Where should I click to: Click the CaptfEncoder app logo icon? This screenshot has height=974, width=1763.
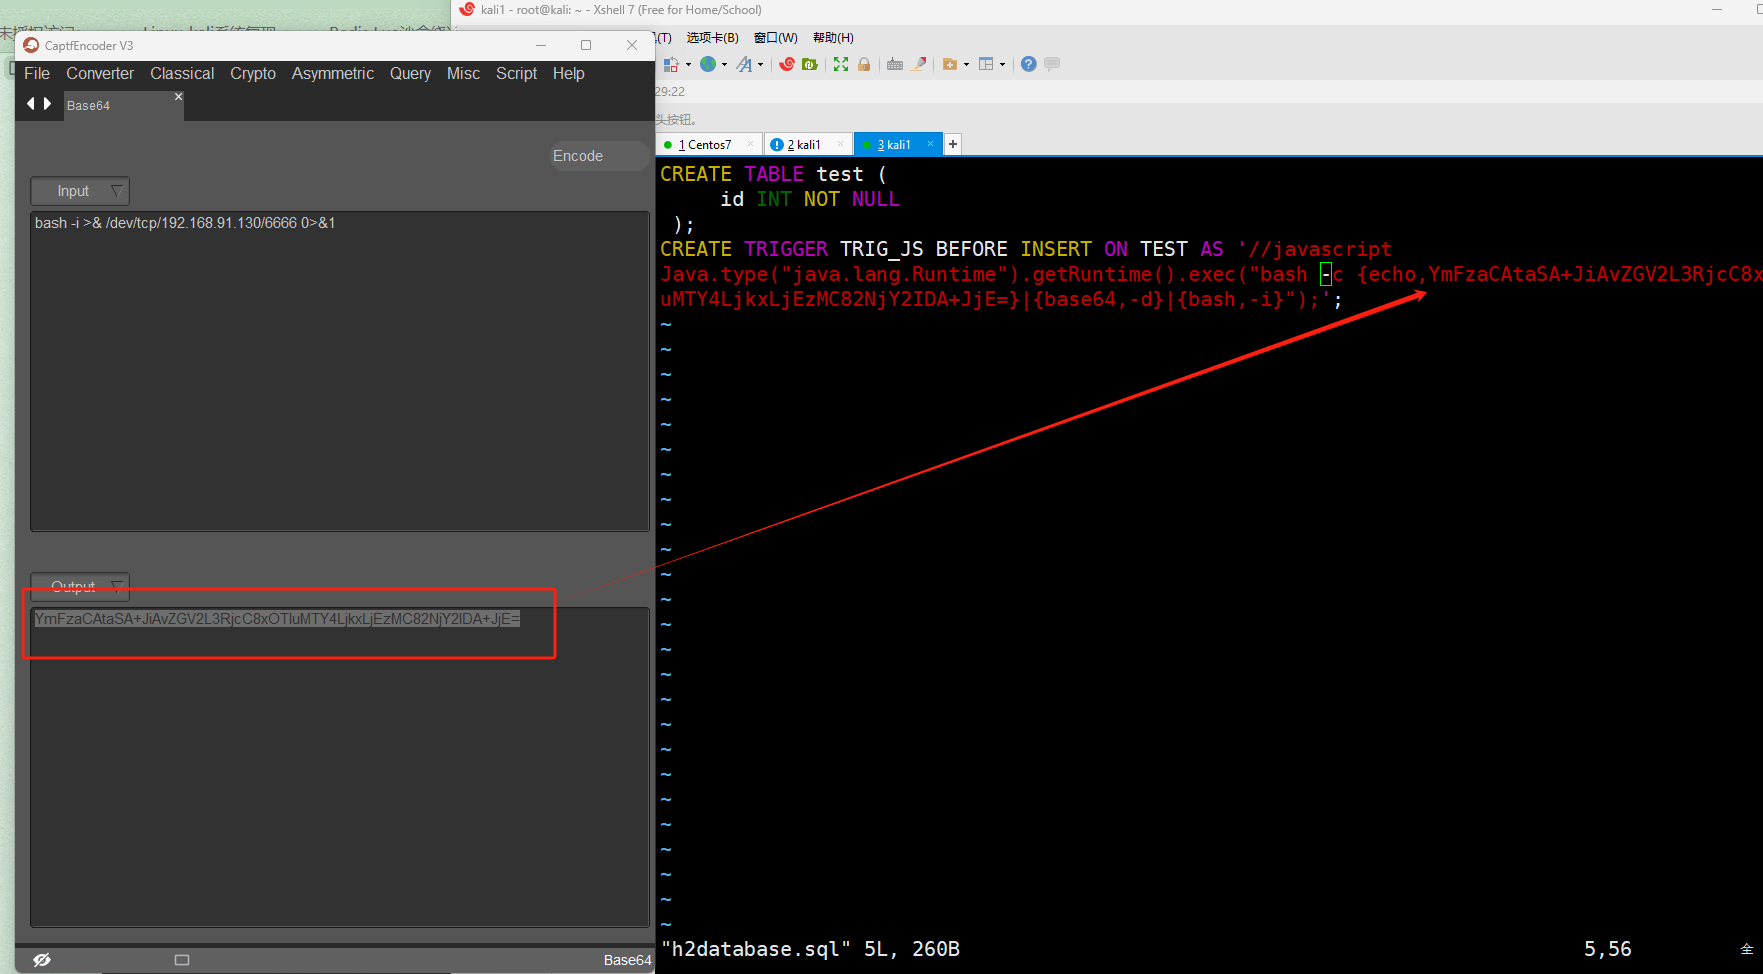point(31,45)
